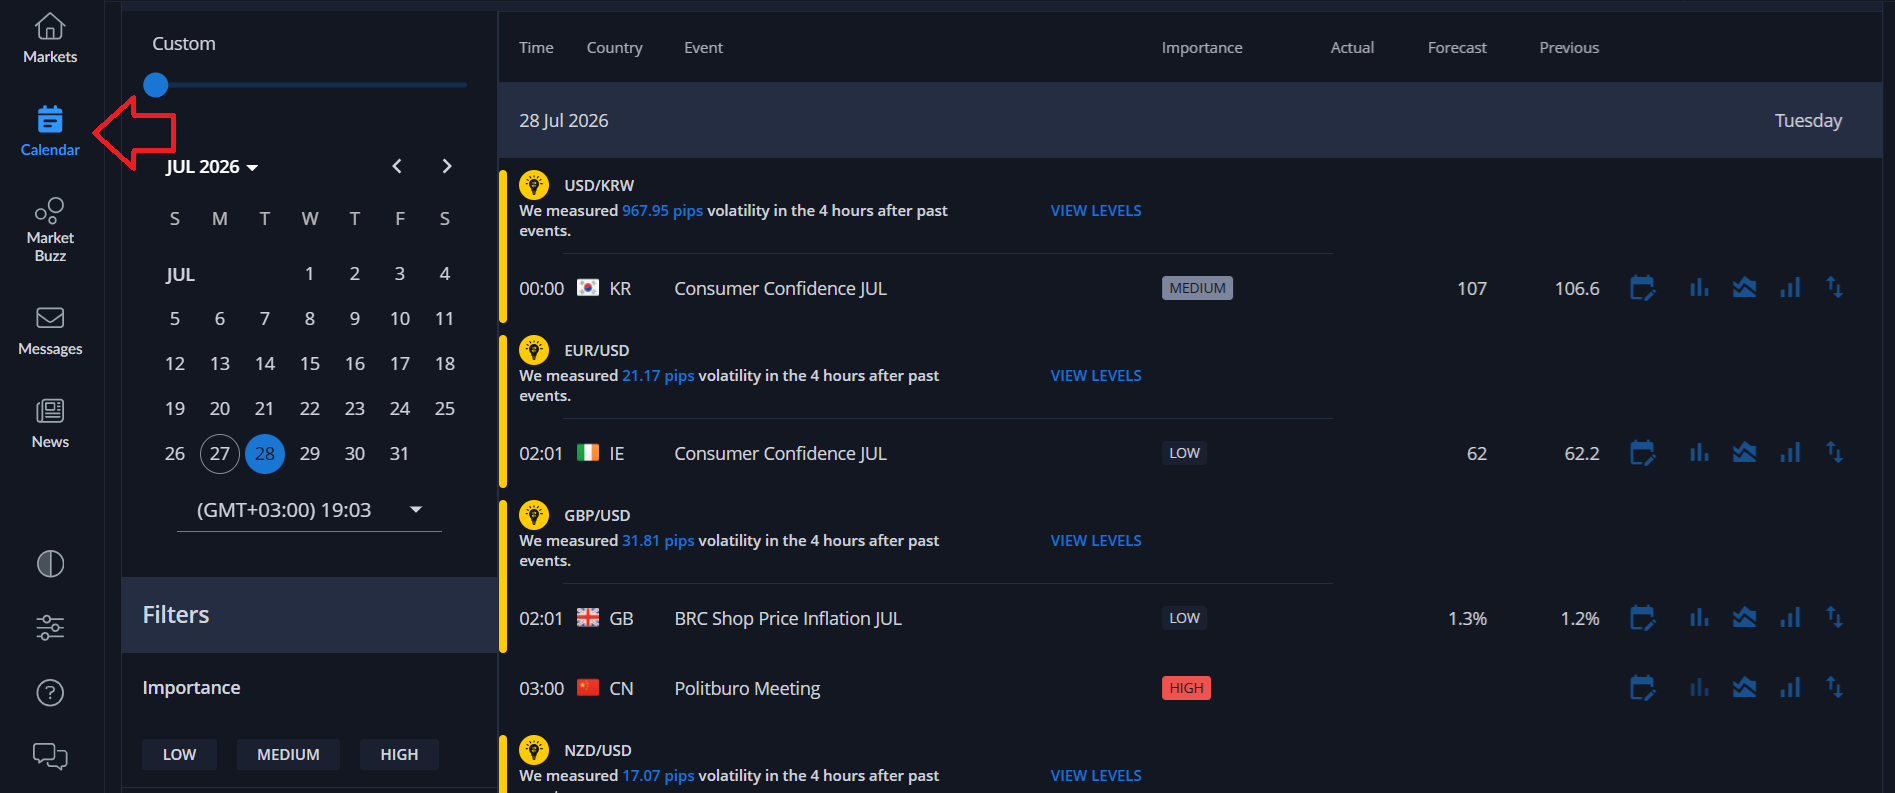The image size is (1895, 793).
Task: Click the Forecast column header
Action: pos(1457,48)
